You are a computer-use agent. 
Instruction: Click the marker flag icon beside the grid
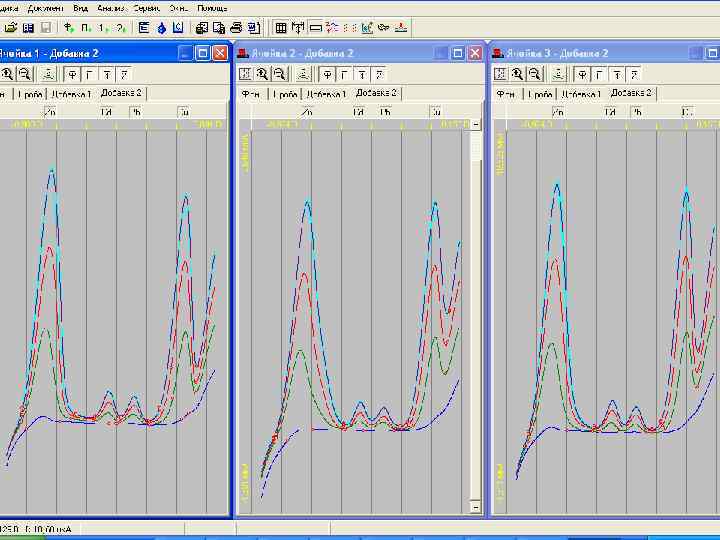coord(298,28)
